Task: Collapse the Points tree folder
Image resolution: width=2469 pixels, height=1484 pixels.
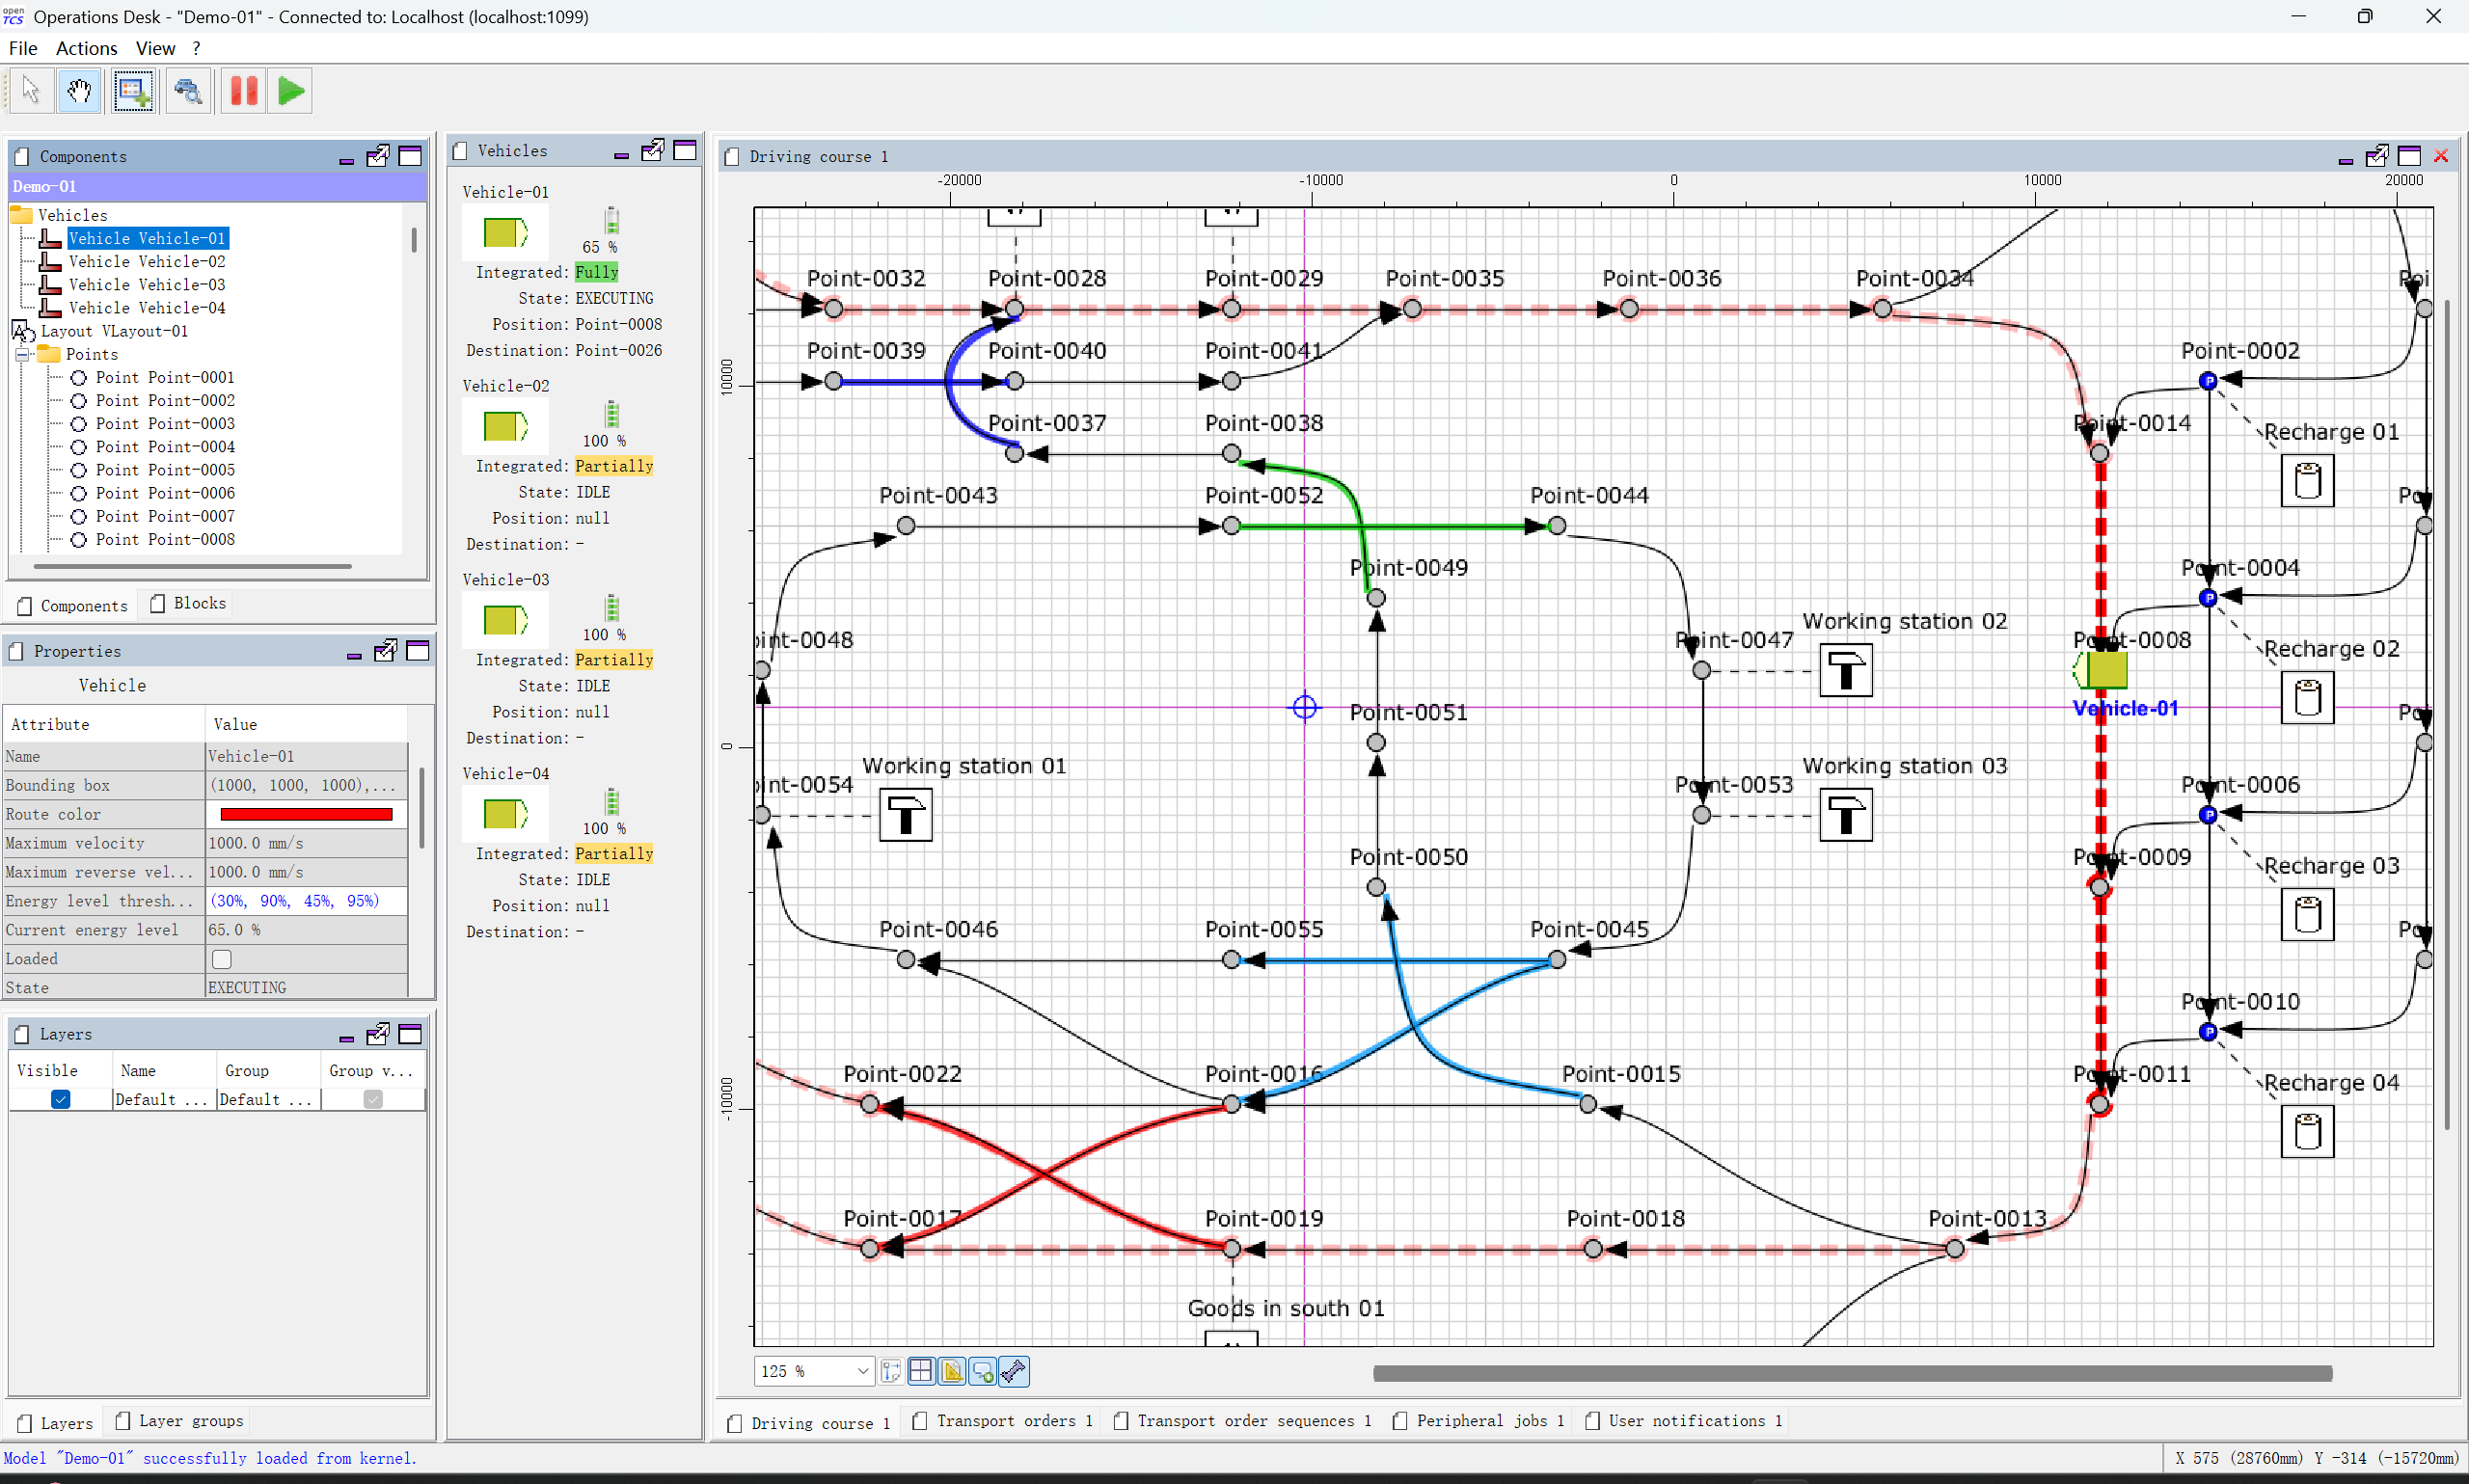Action: coord(23,354)
